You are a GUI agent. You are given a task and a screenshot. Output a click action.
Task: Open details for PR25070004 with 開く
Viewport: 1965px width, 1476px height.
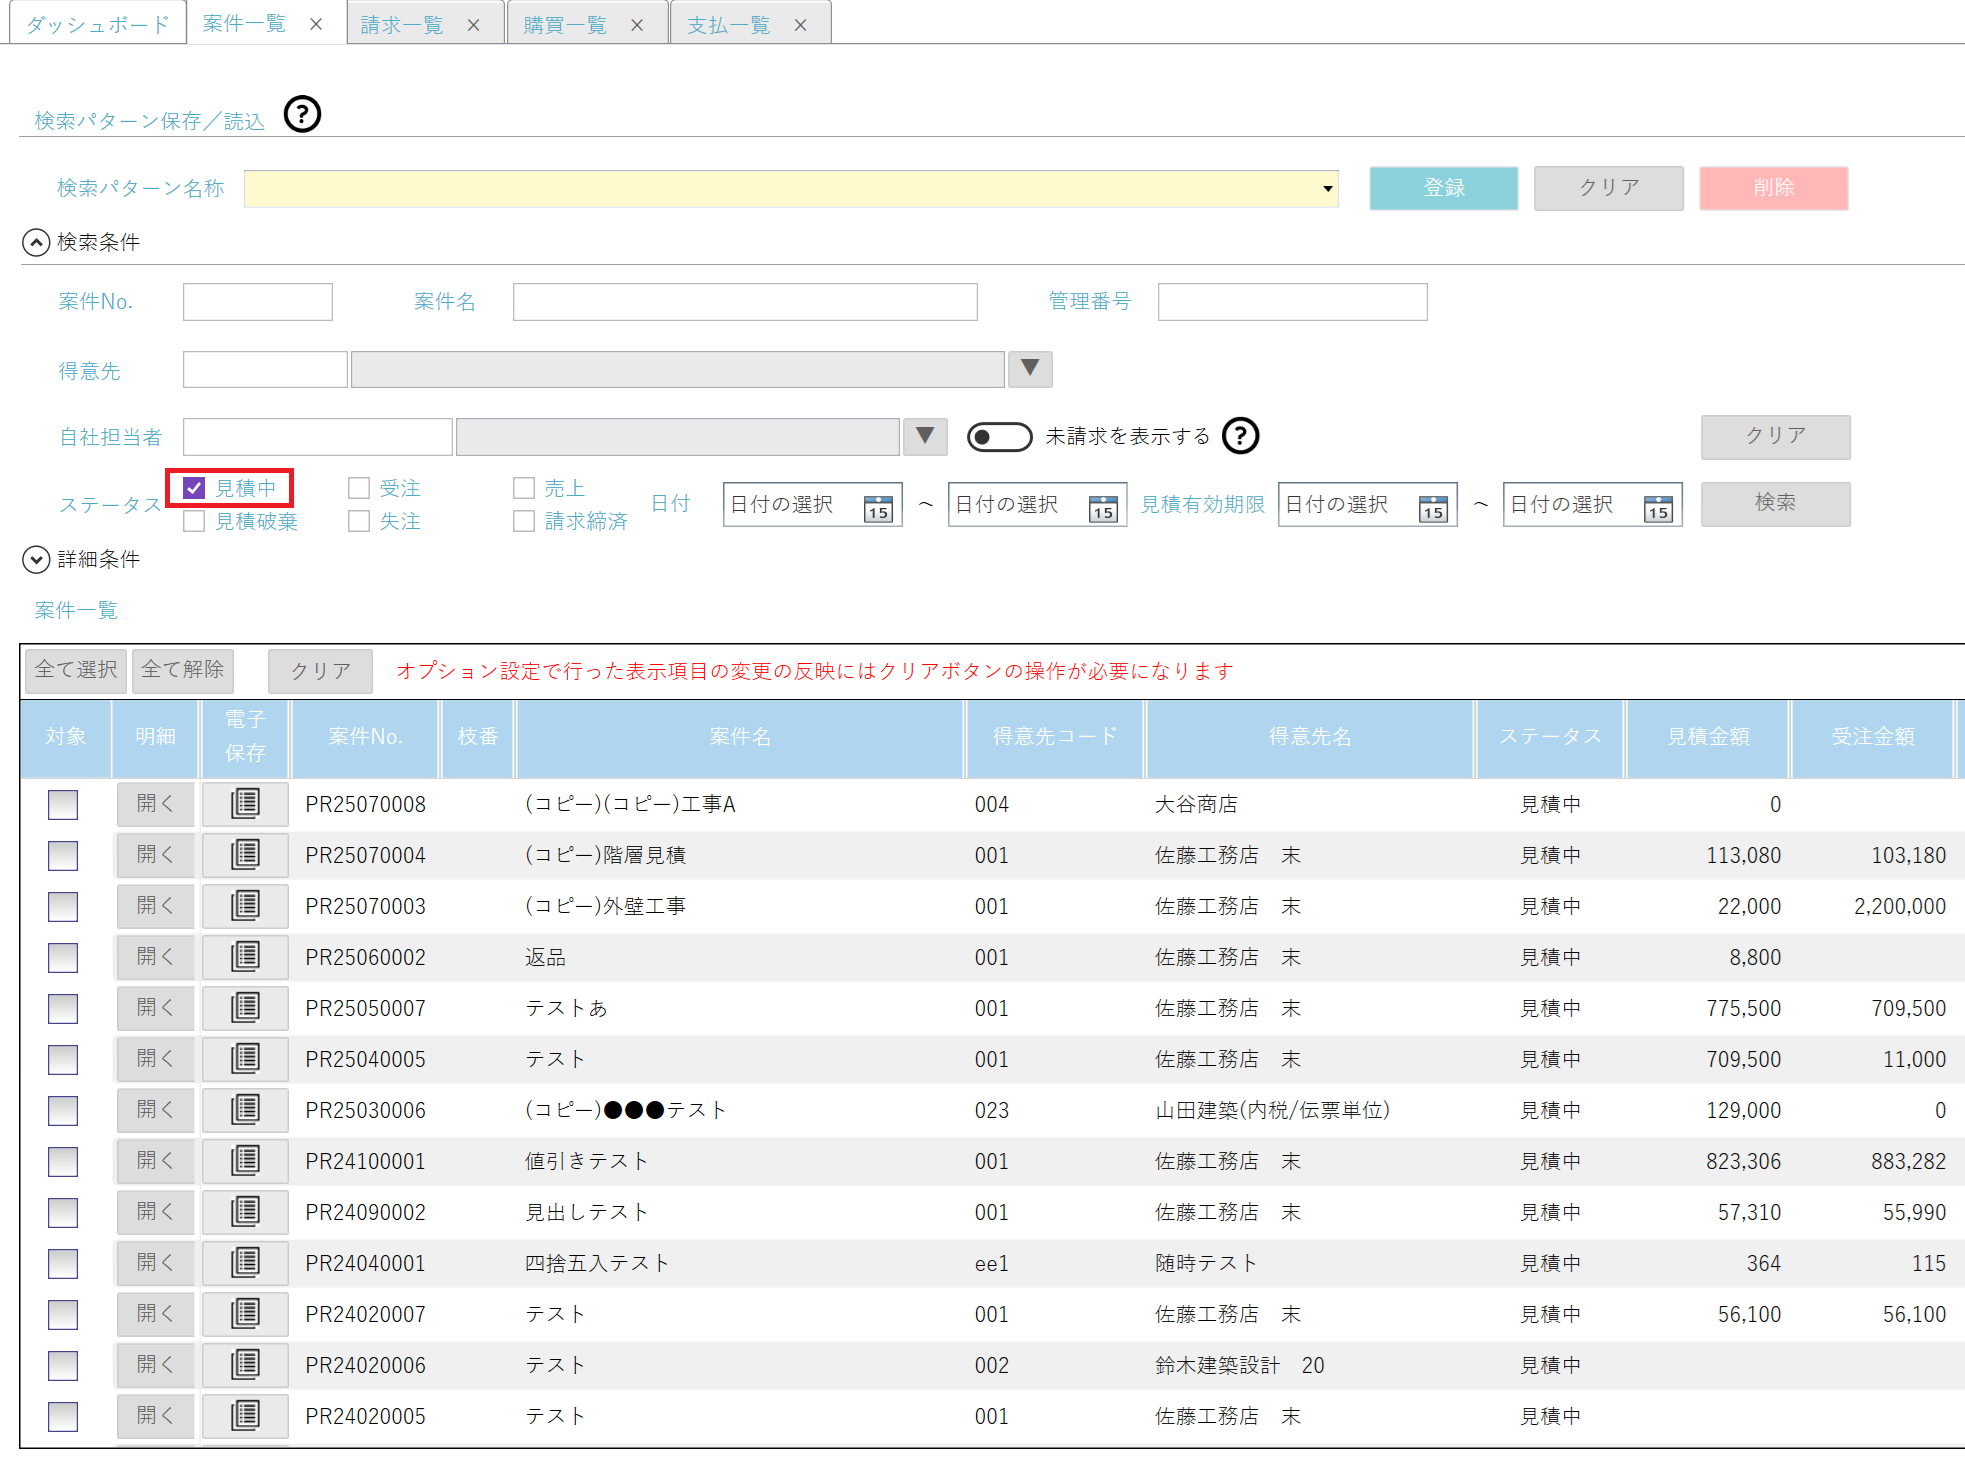[x=155, y=855]
